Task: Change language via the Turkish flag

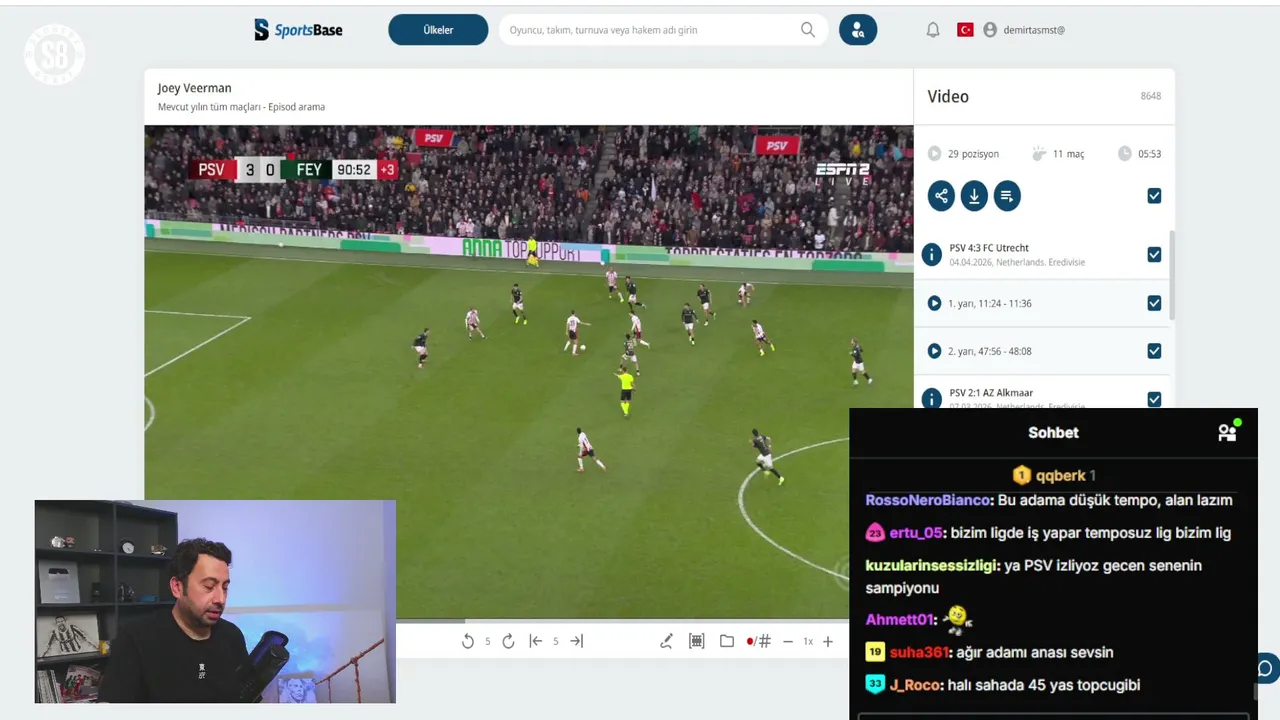Action: click(966, 30)
